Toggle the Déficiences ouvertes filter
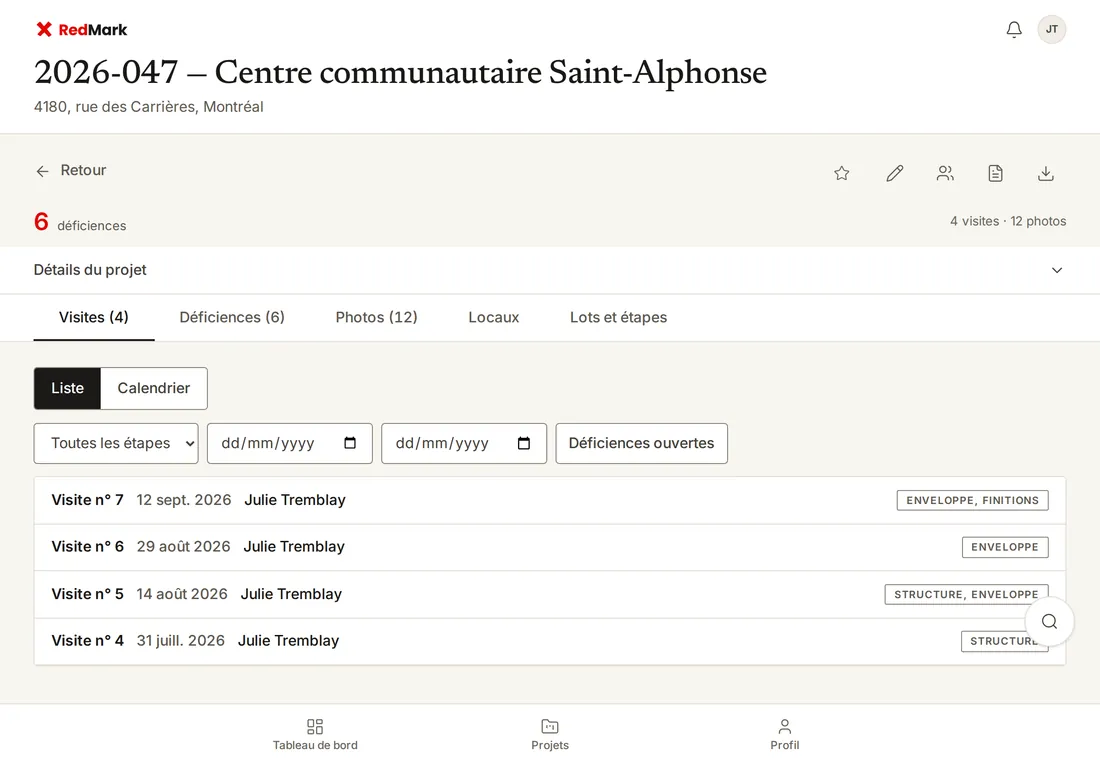The height and width of the screenshot is (764, 1100). [x=641, y=443]
